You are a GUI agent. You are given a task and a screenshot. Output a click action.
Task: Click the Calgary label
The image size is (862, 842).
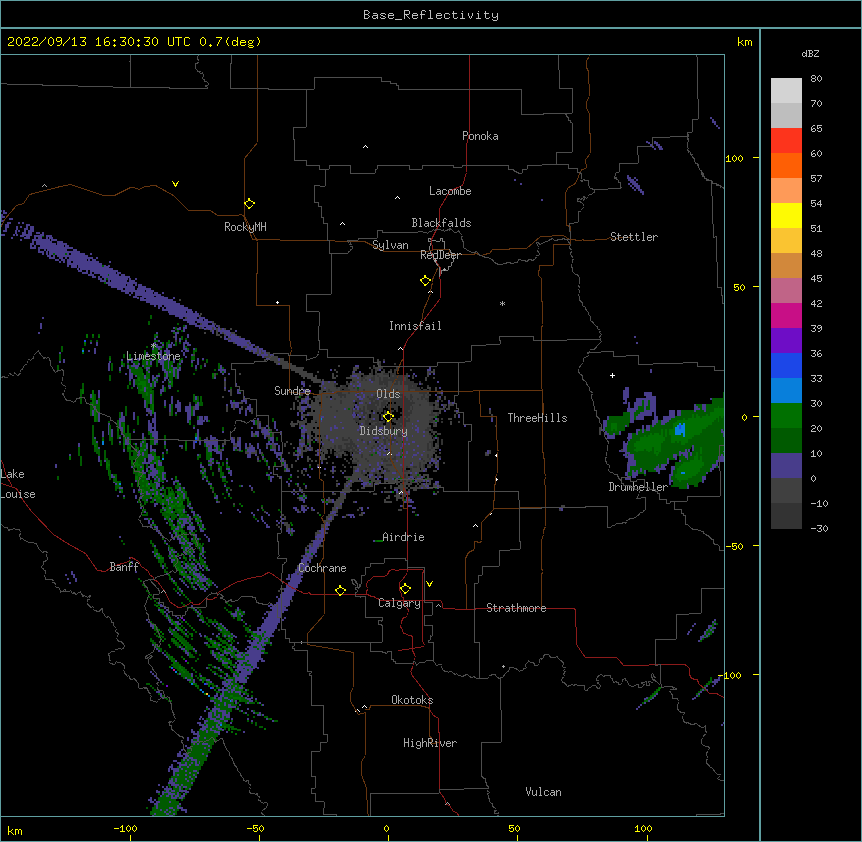(399, 603)
